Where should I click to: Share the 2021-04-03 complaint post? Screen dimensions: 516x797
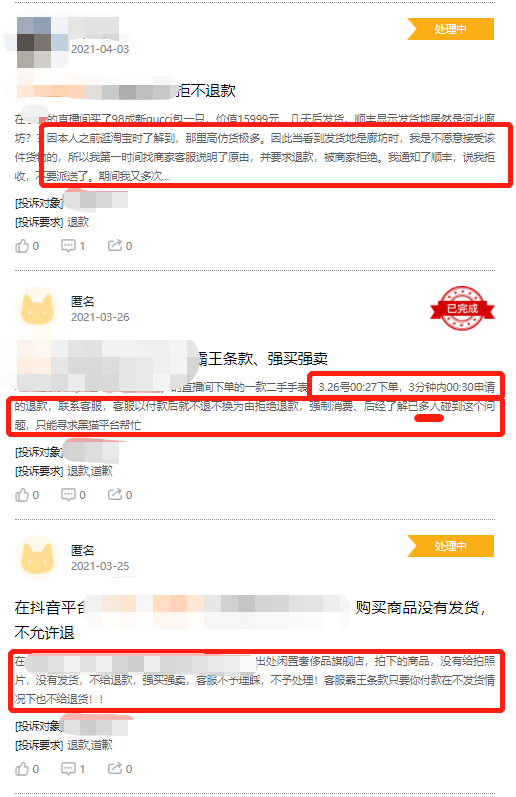120,246
